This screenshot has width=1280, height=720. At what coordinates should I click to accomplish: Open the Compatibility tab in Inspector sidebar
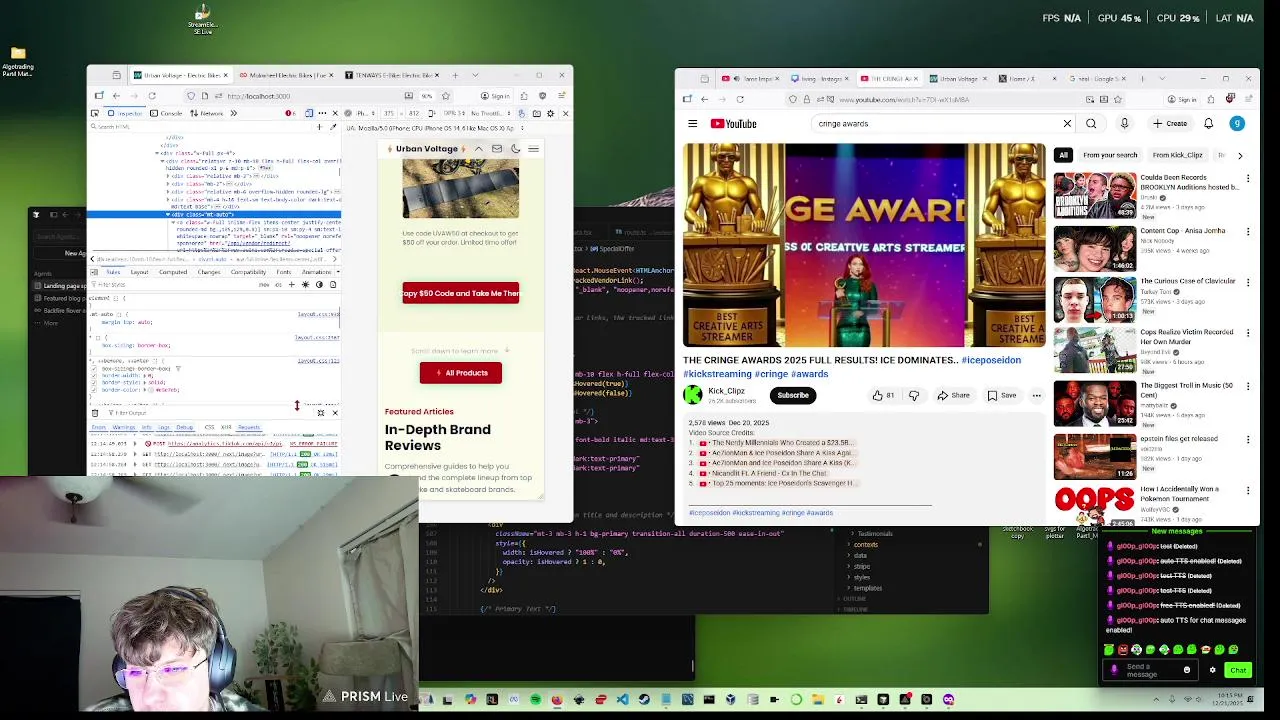point(248,272)
